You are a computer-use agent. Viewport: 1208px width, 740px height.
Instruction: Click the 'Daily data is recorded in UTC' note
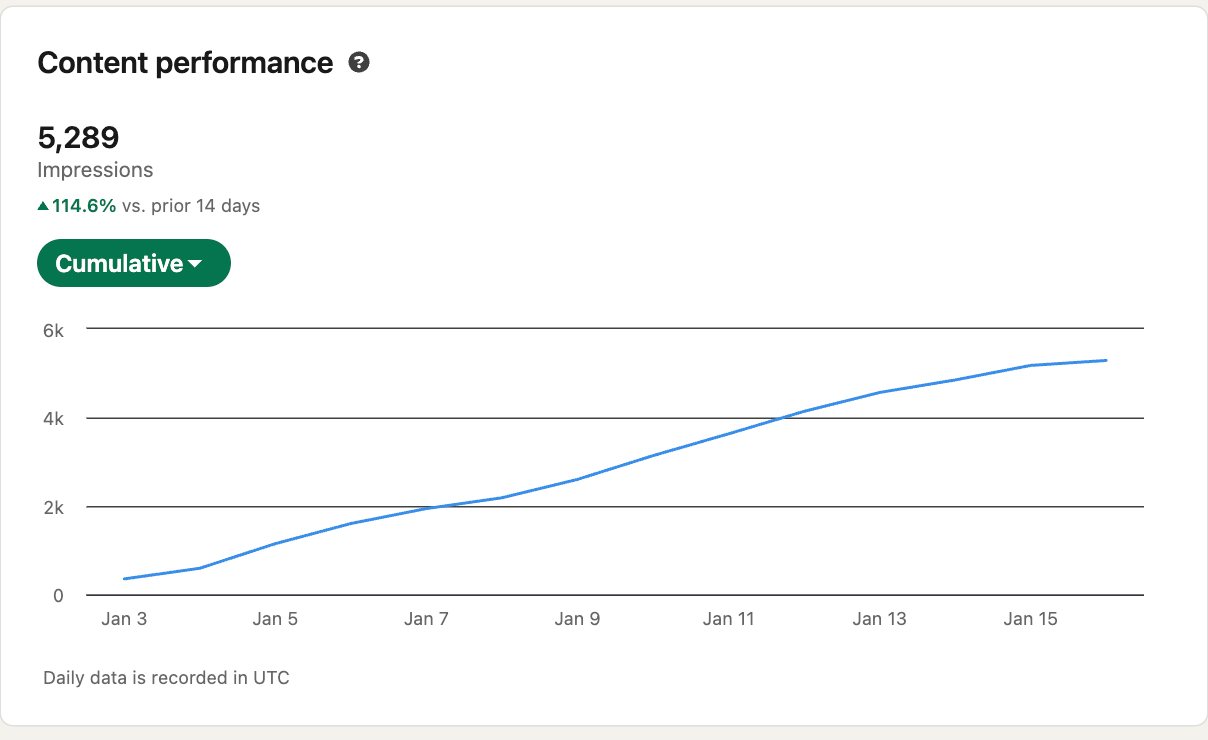pyautogui.click(x=166, y=678)
